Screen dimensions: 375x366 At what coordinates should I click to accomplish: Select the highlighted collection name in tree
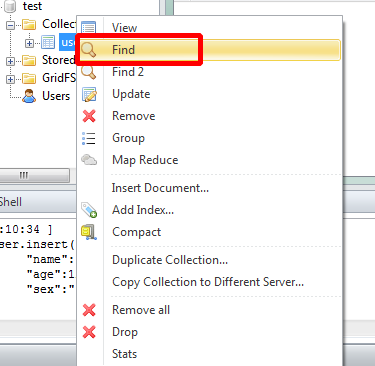[68, 42]
